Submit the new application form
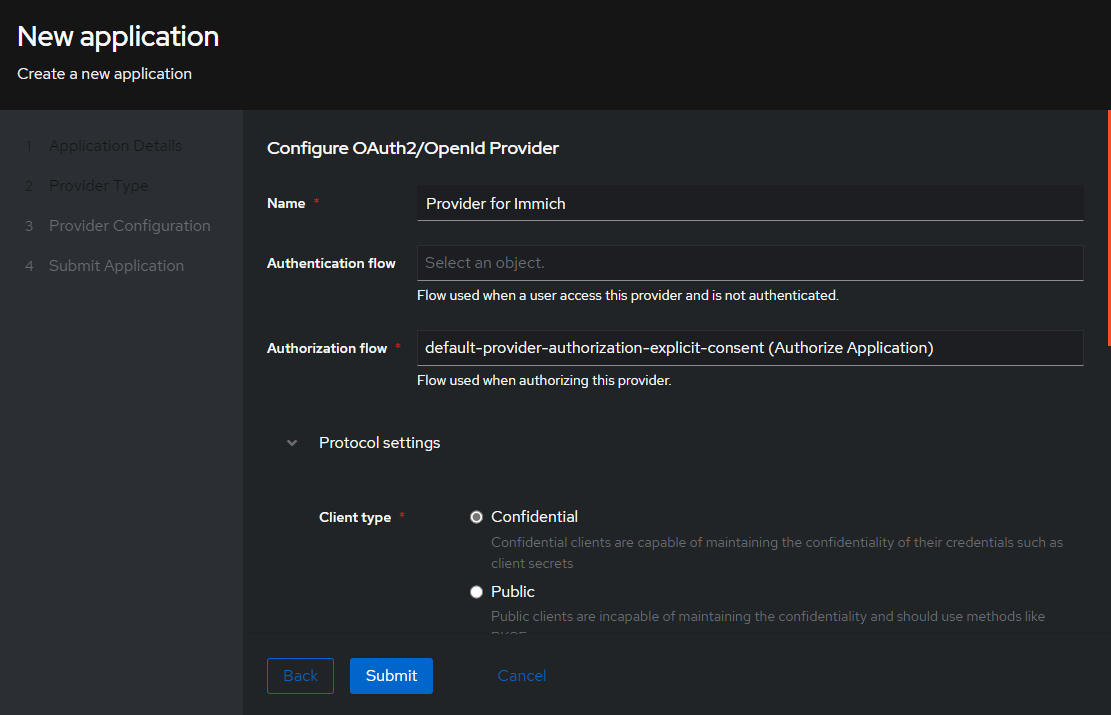 391,676
